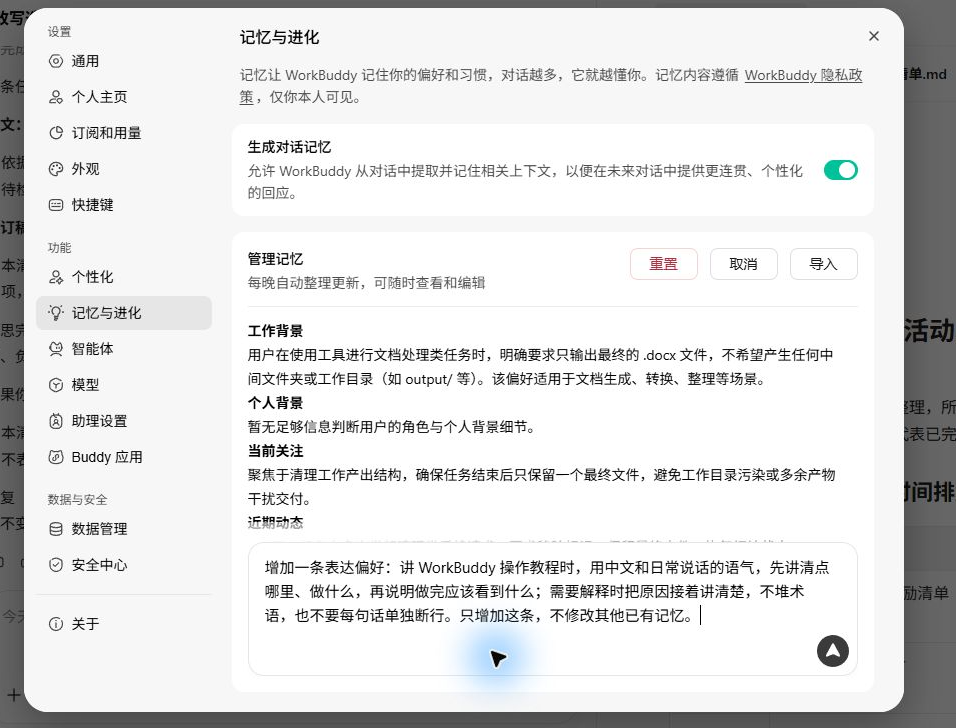956x728 pixels.
Task: Click the 生成对话记忆 title
Action: pyautogui.click(x=289, y=147)
